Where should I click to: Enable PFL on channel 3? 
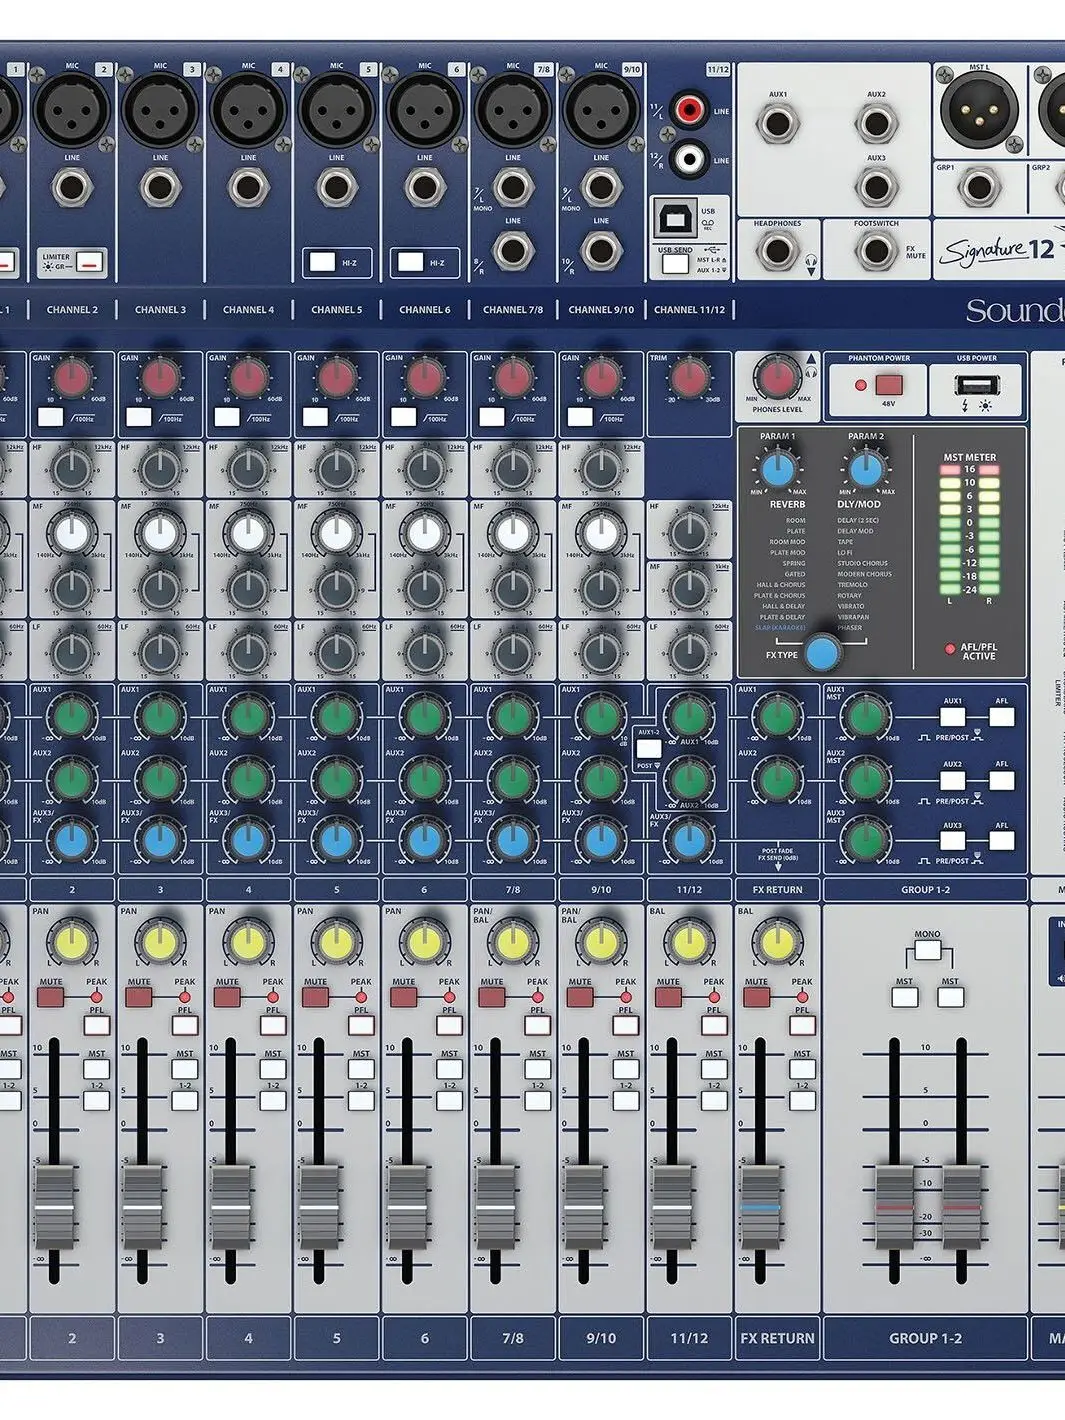[185, 1025]
